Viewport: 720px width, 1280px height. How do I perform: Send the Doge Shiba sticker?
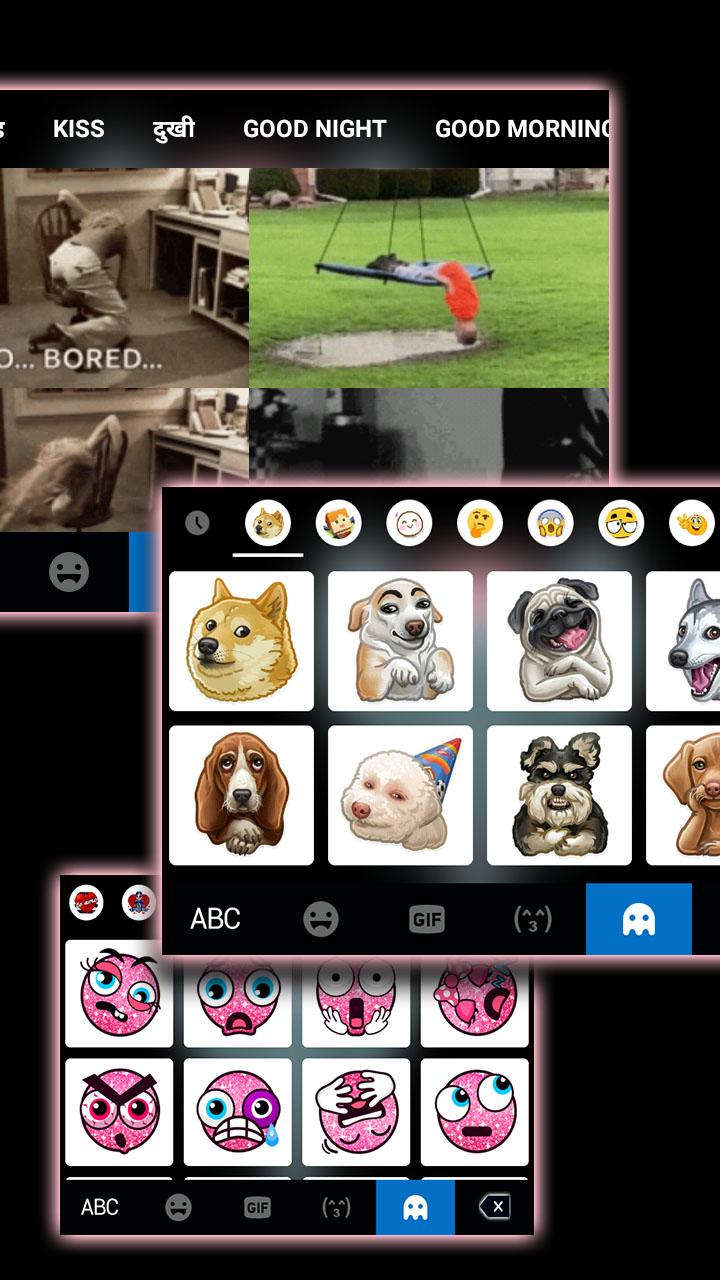(241, 641)
